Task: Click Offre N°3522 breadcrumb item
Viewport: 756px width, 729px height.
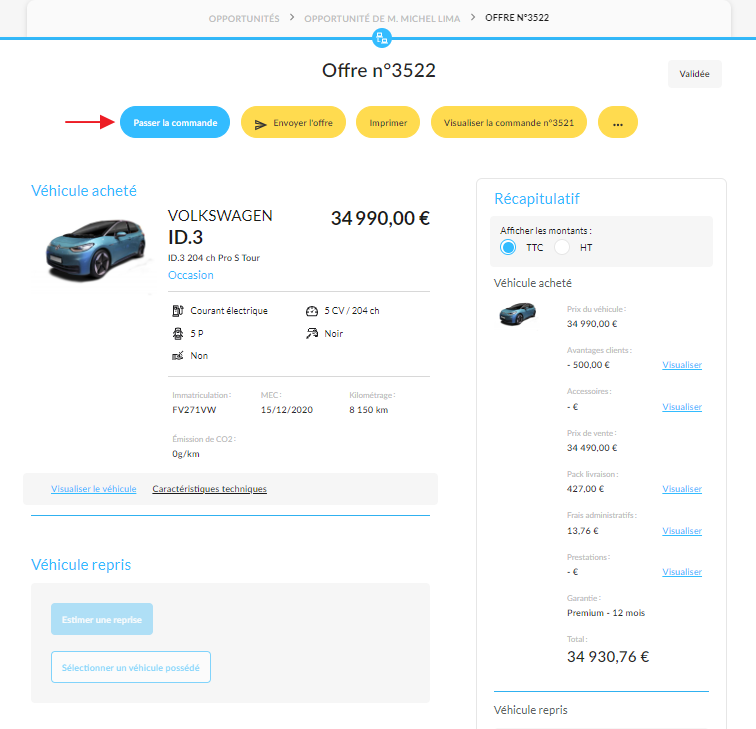Action: [517, 18]
